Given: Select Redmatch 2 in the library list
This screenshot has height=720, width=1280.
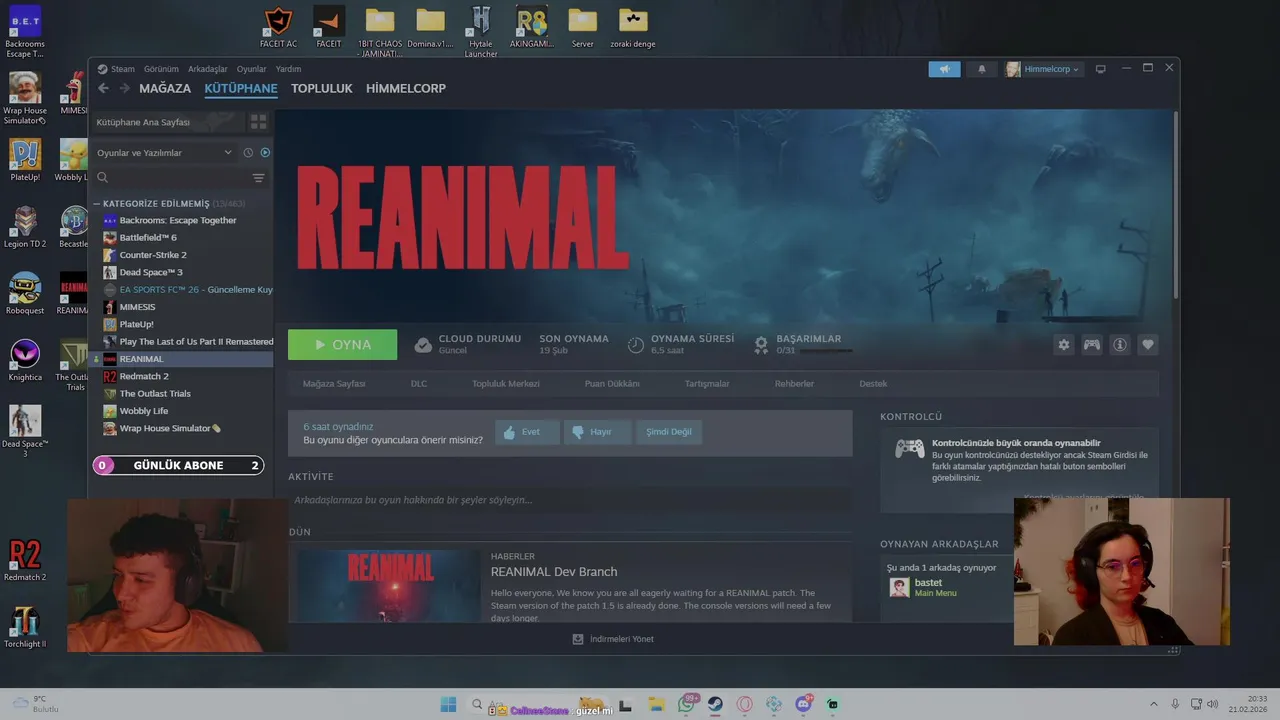Looking at the screenshot, I should point(181,376).
